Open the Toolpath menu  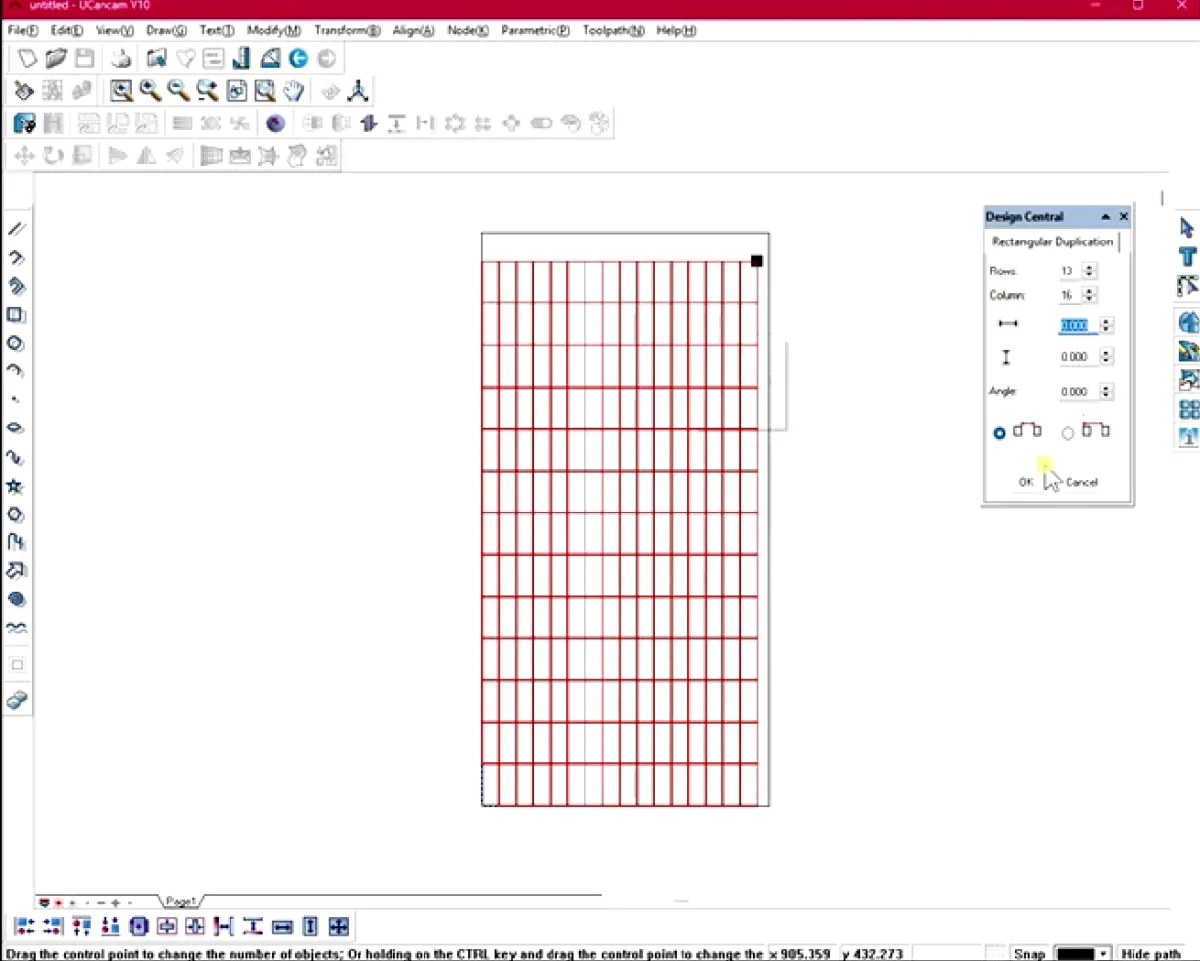coord(613,31)
